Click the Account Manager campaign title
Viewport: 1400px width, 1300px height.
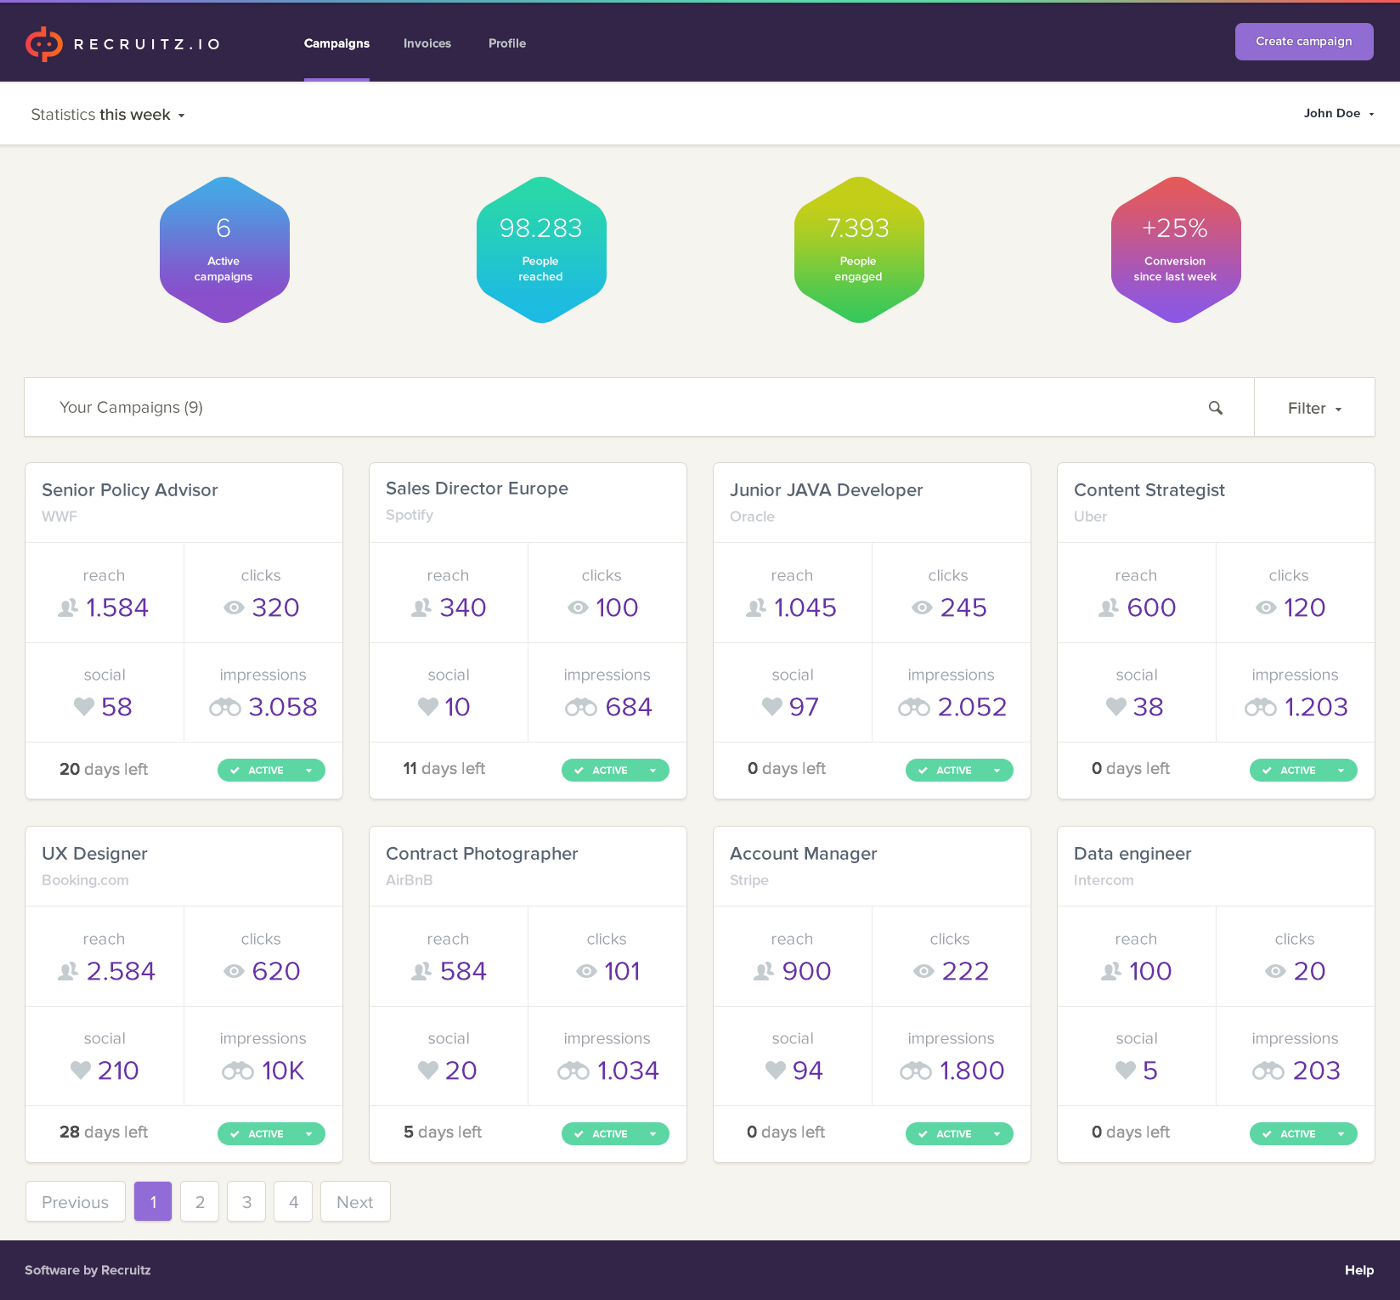click(x=803, y=854)
